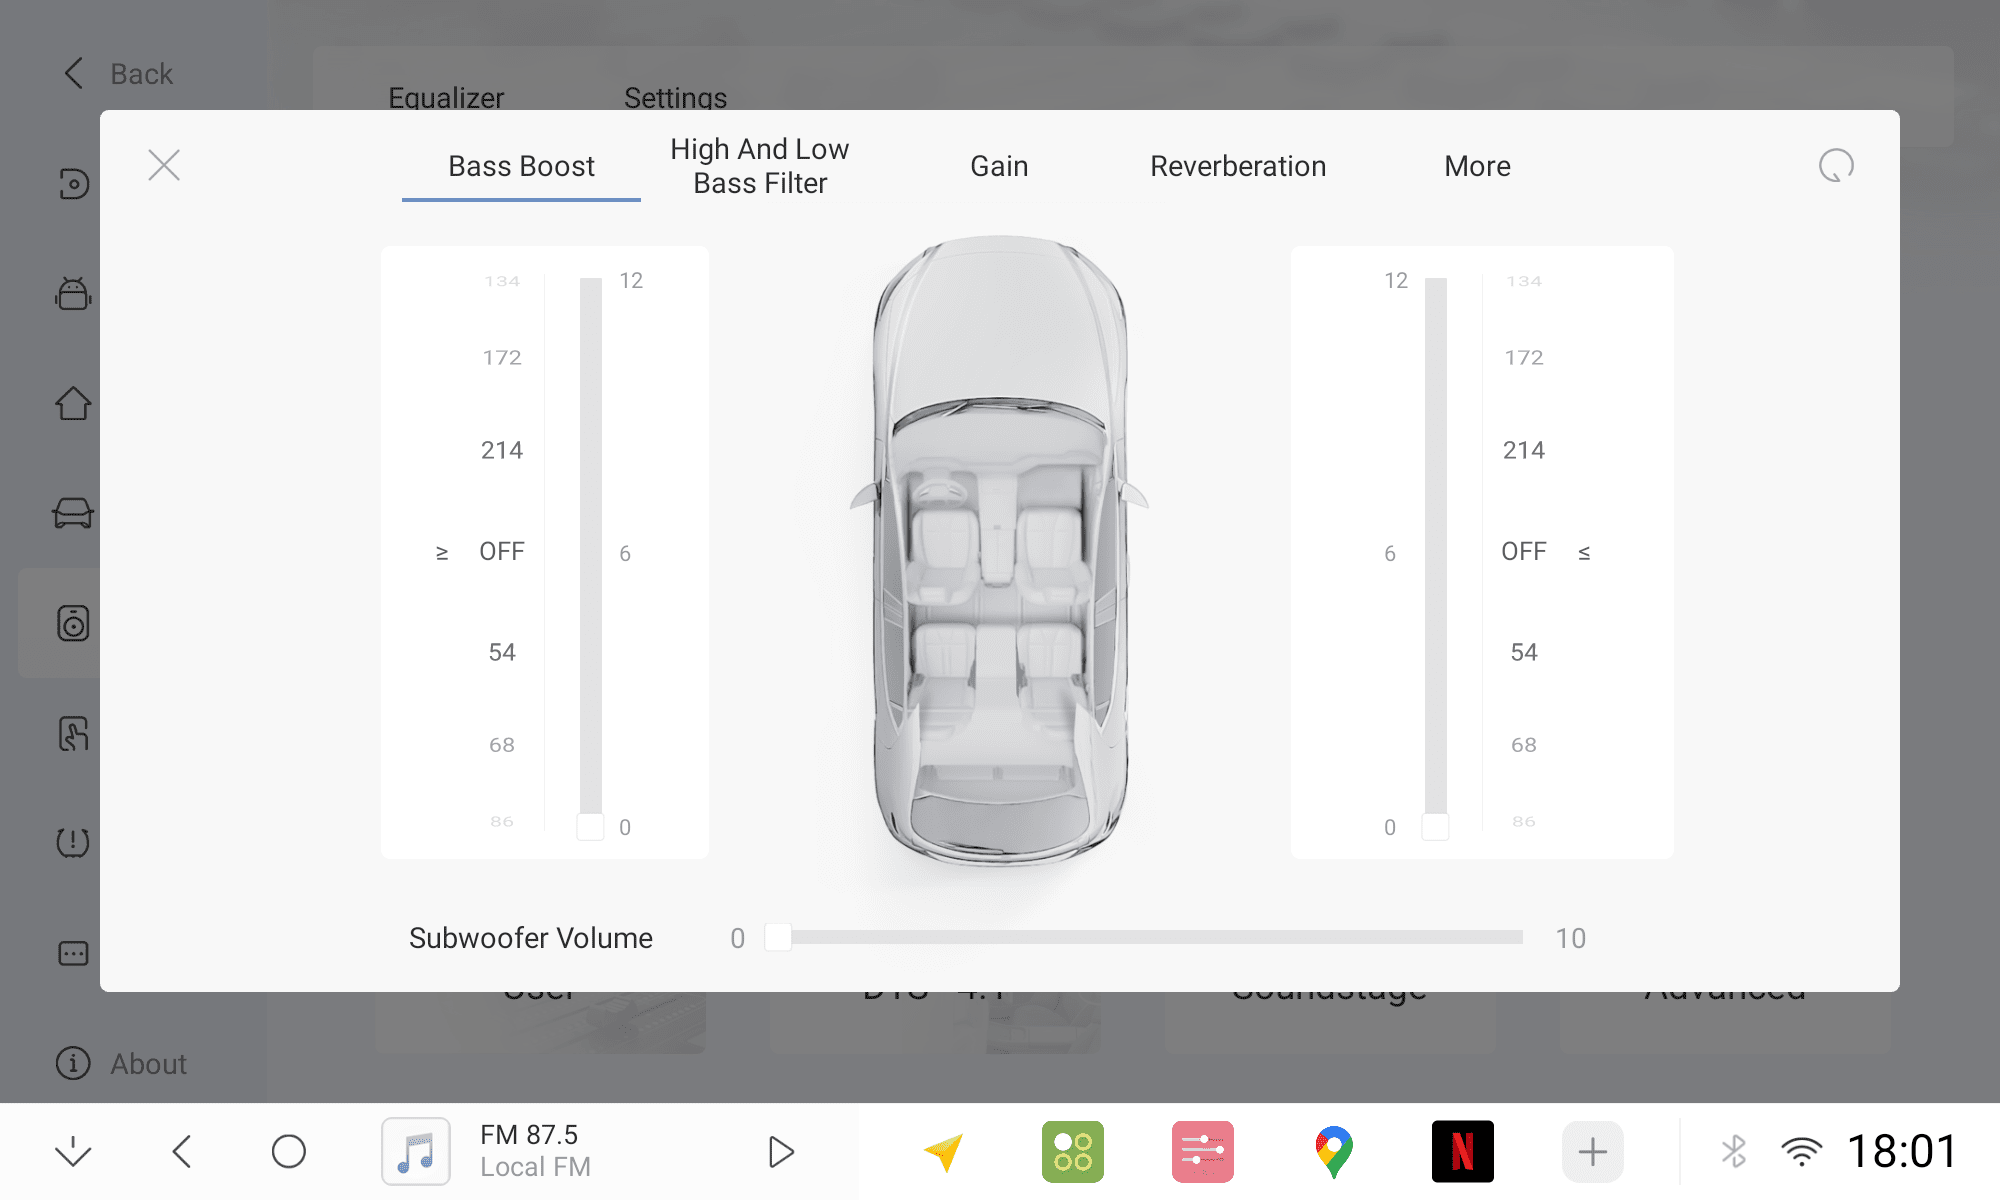Viewport: 2000px width, 1200px height.
Task: Select 54 in the right frequency picker
Action: click(x=1524, y=652)
